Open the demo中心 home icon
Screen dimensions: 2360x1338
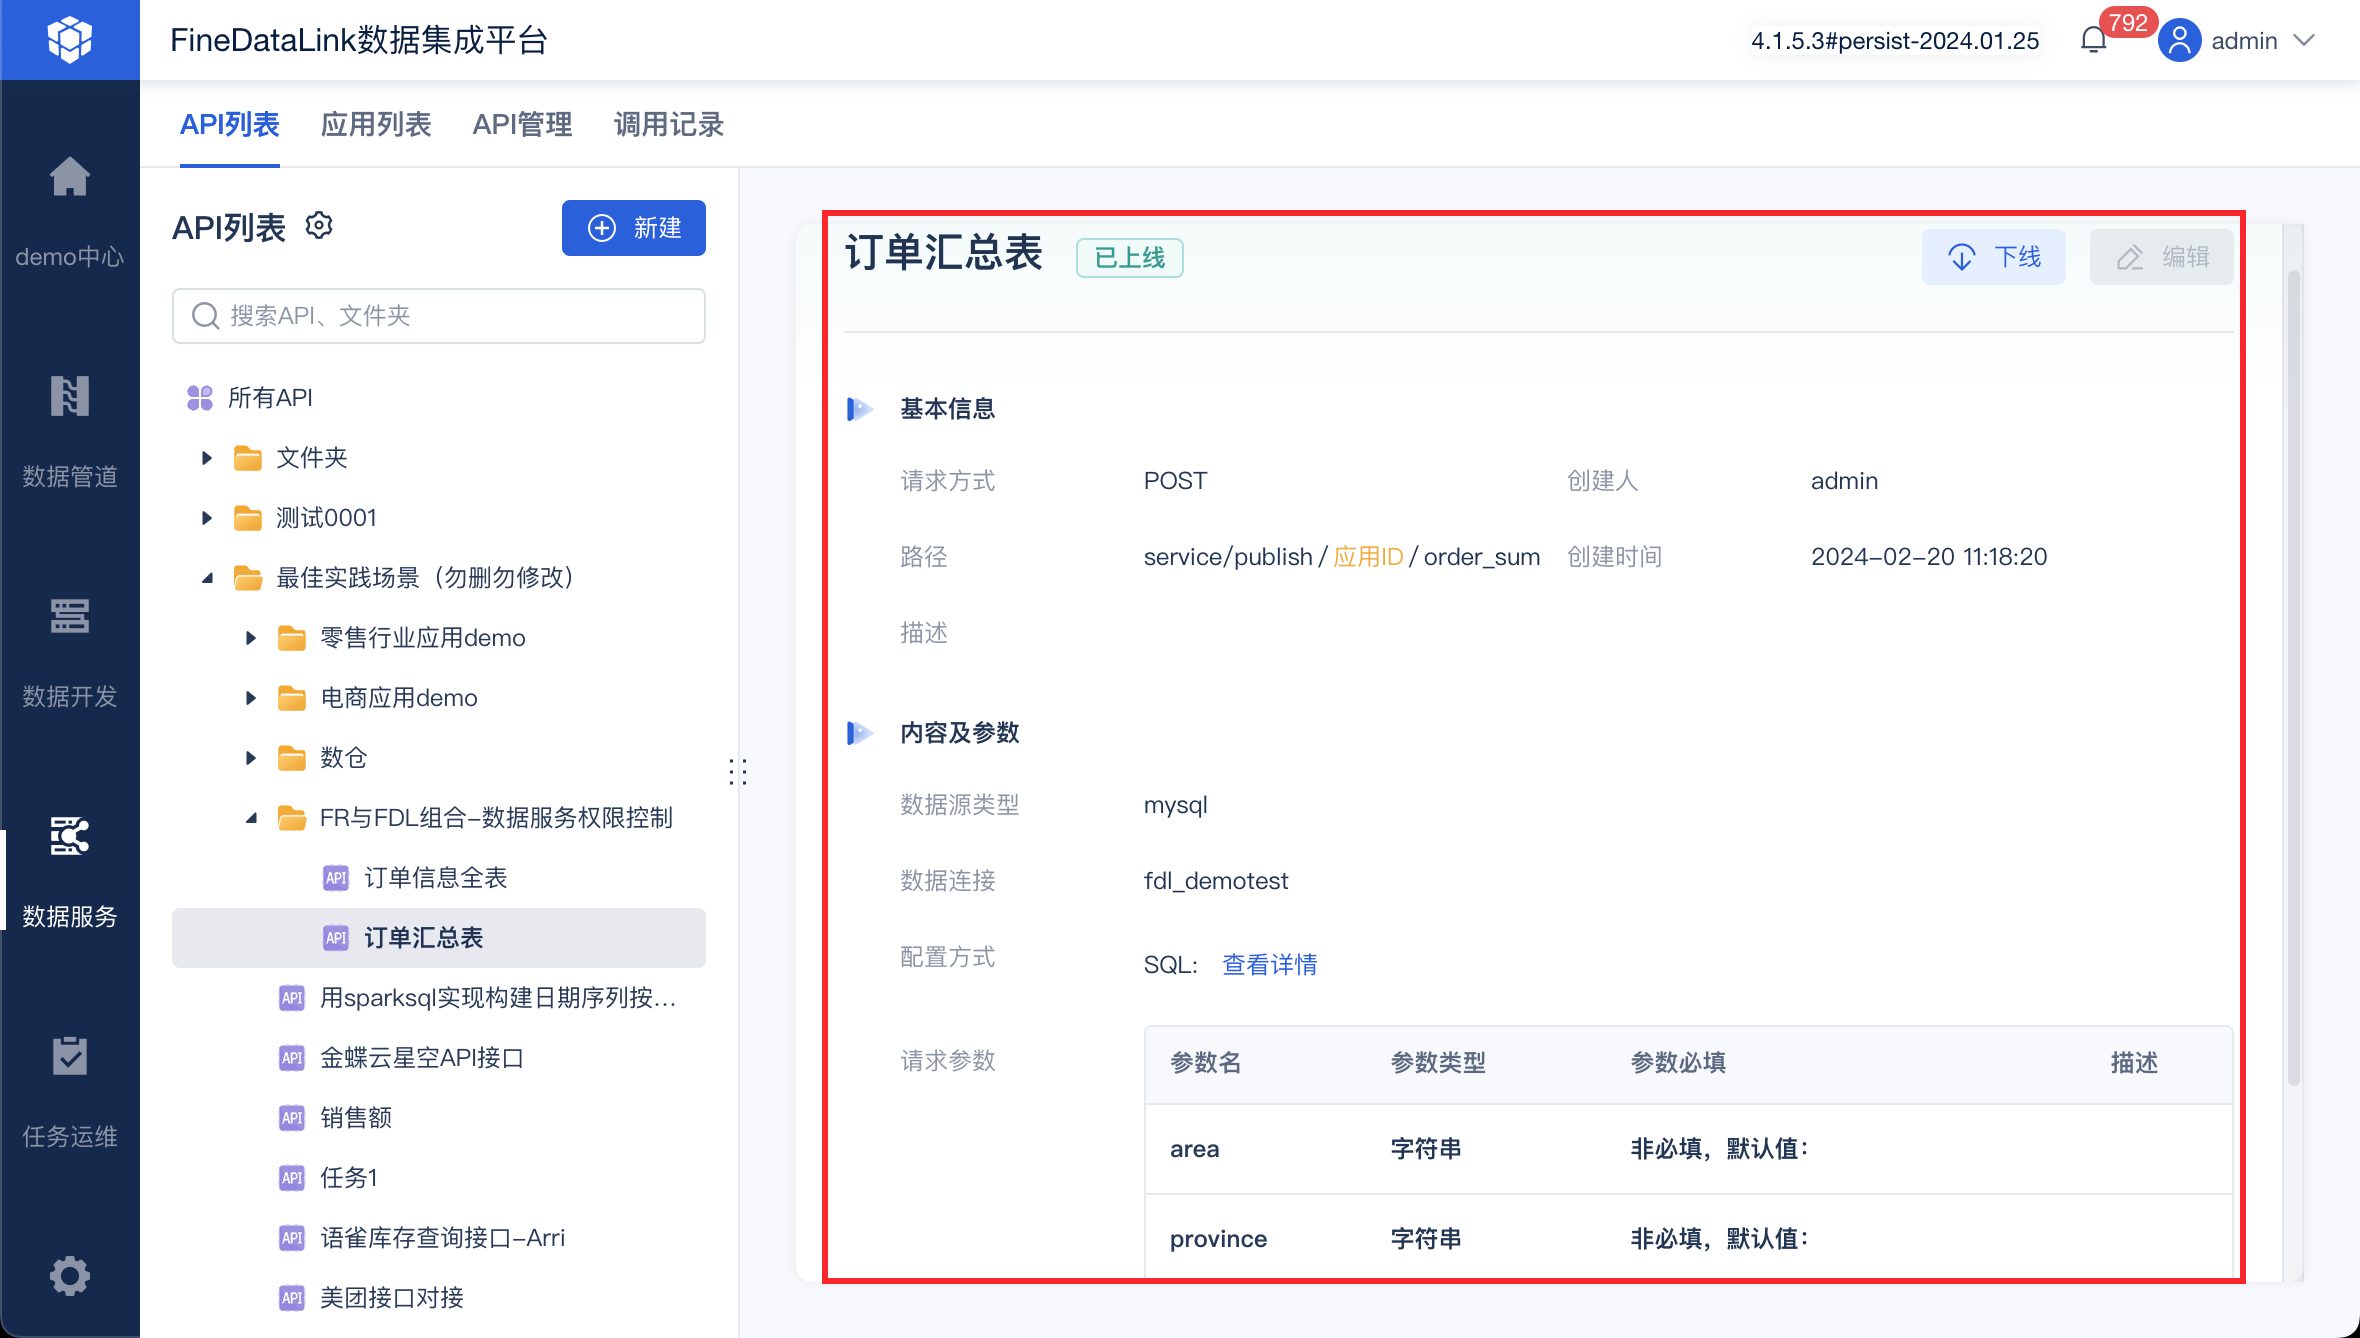coord(70,178)
